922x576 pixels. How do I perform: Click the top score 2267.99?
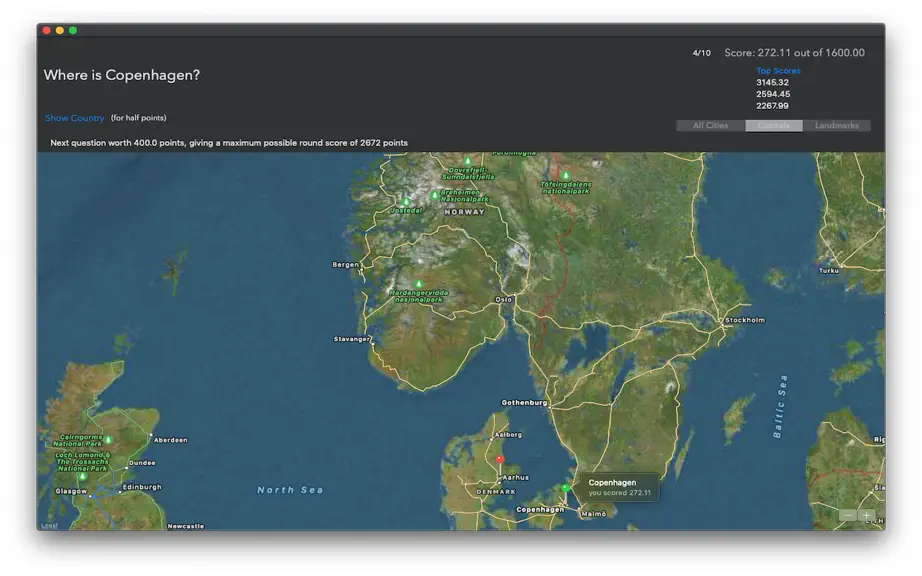pyautogui.click(x=772, y=106)
